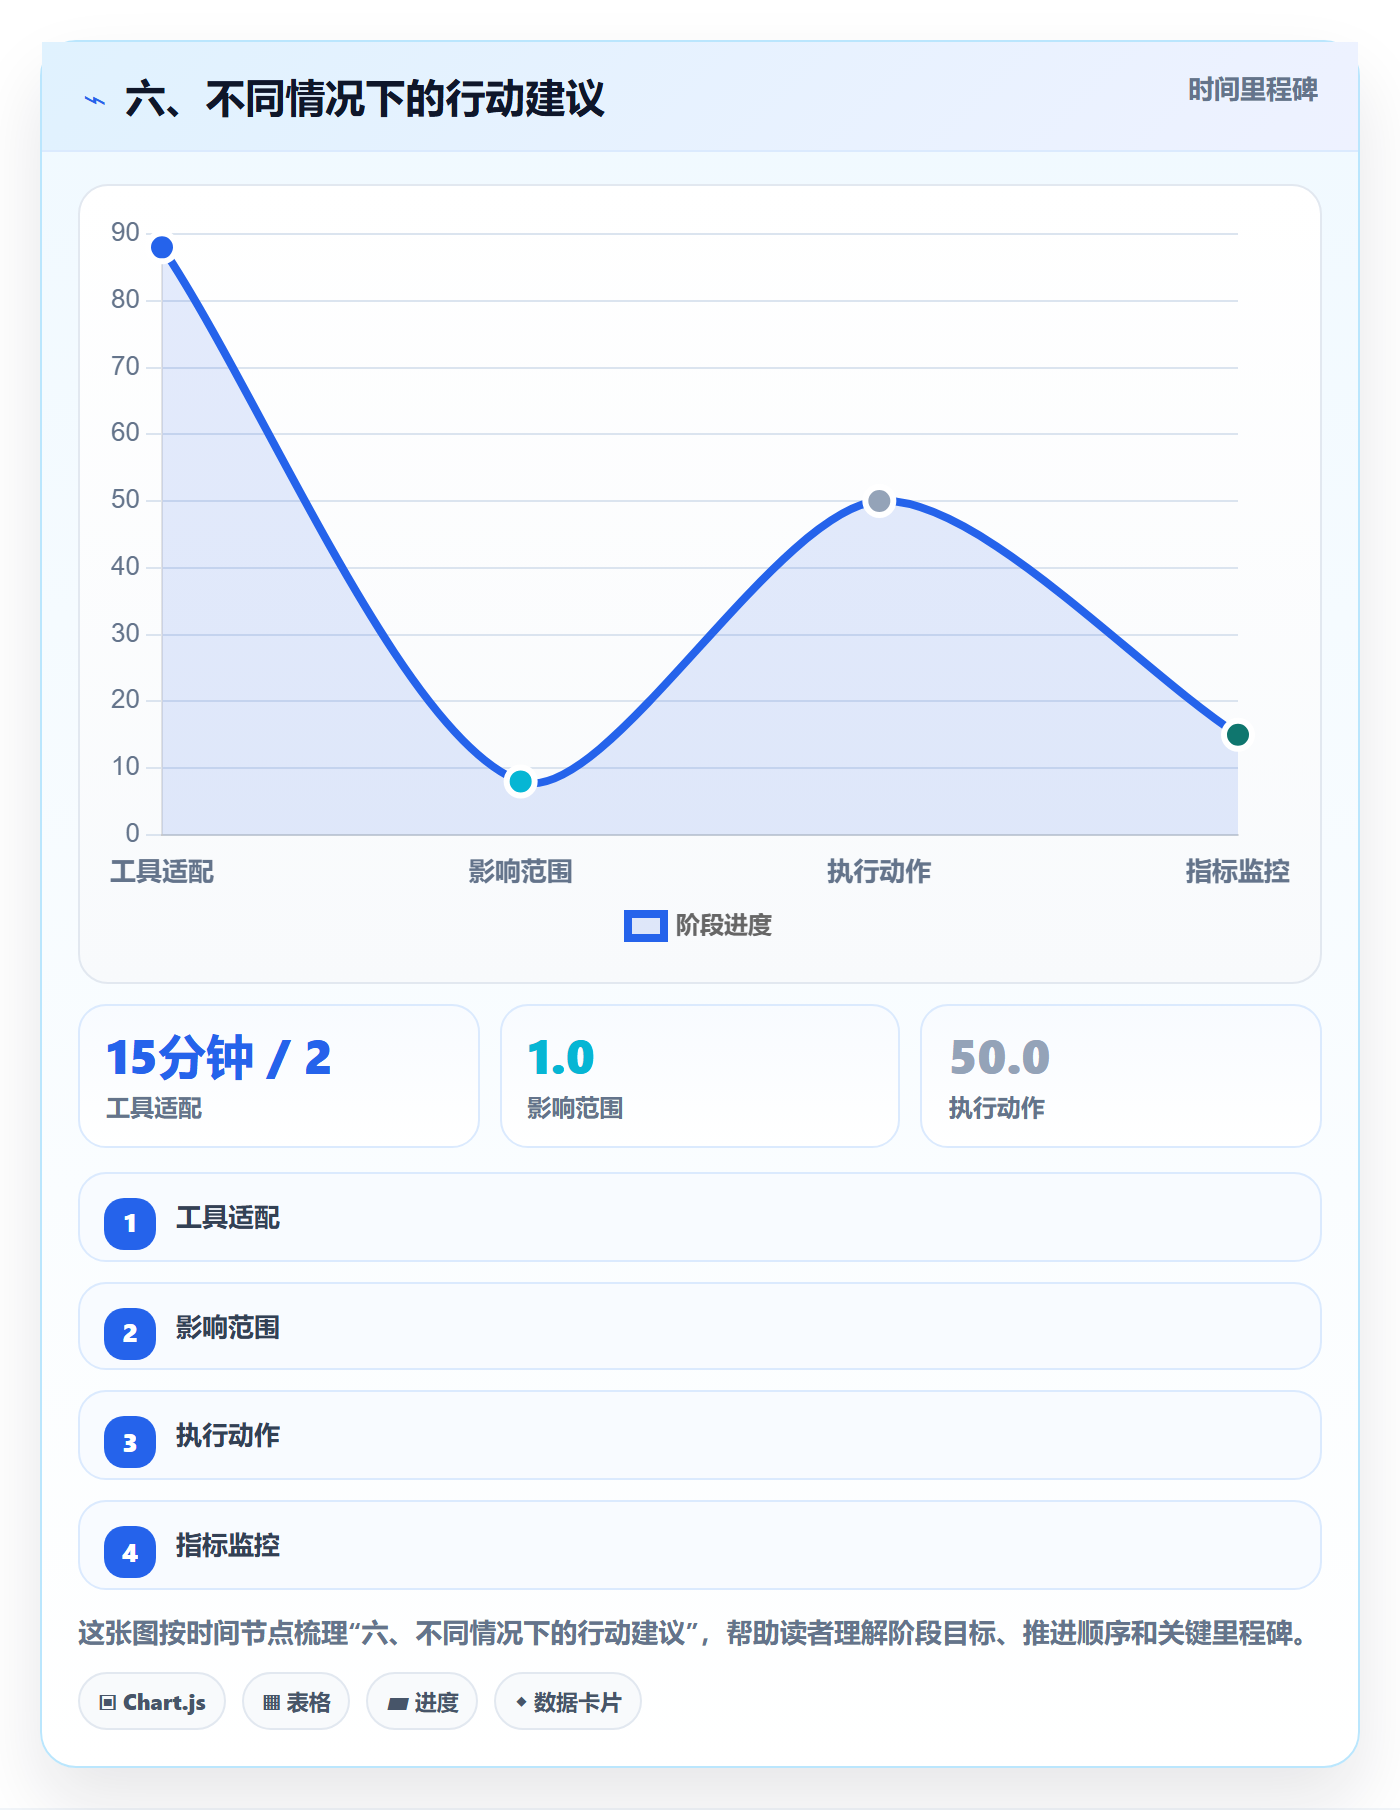Image resolution: width=1400 pixels, height=1810 pixels.
Task: Select the 工具适配 step row label
Action: pyautogui.click(x=228, y=1218)
